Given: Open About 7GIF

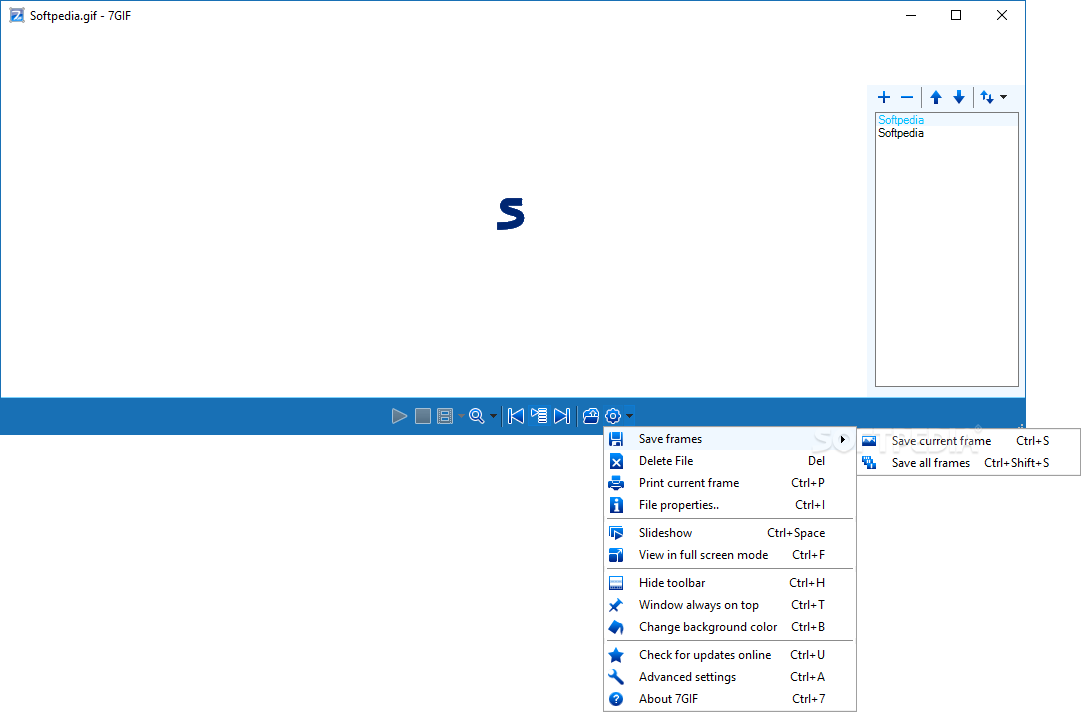Looking at the screenshot, I should 729,699.
